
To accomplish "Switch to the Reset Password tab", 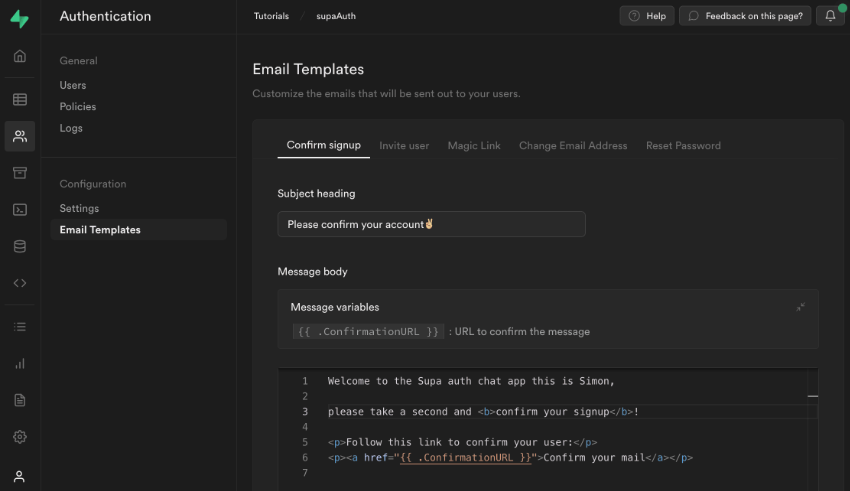I will [x=683, y=146].
